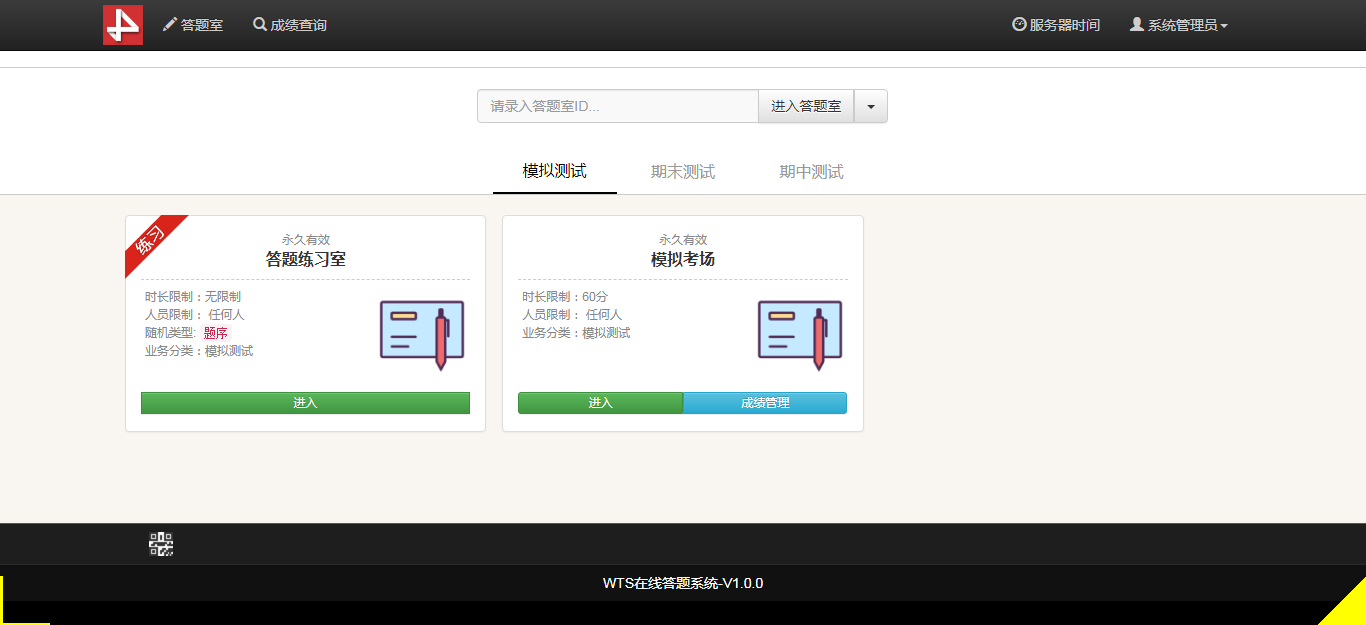
Task: Expand the dropdown arrow beside 进入答题室
Action: [870, 106]
